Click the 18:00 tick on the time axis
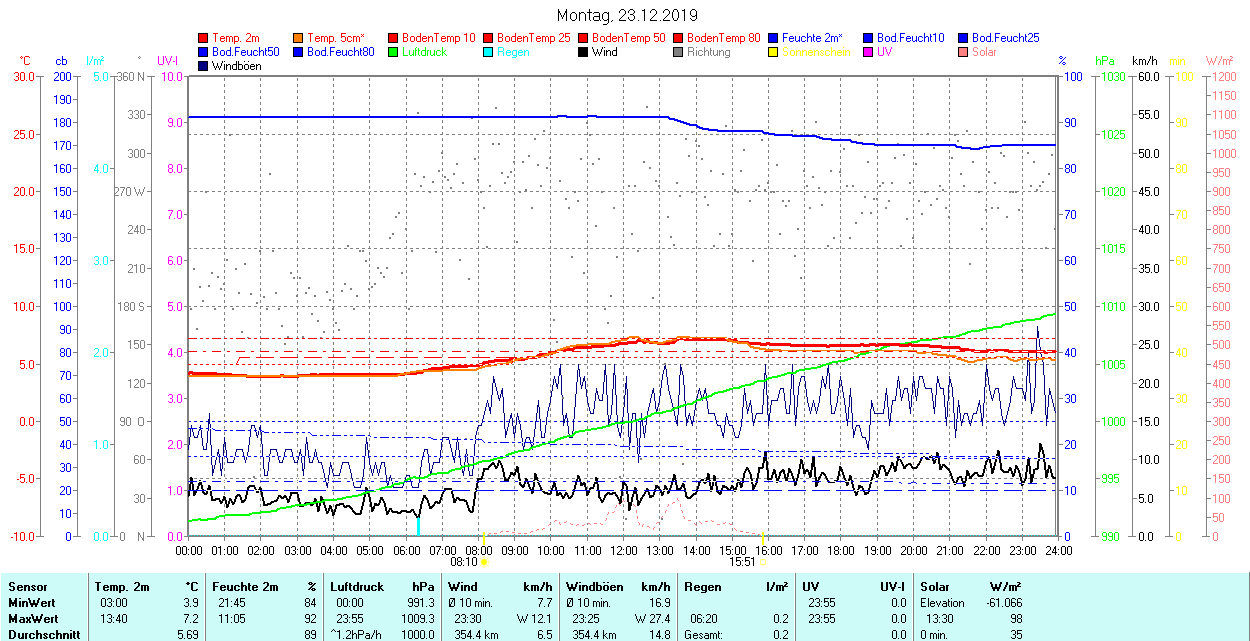The height and width of the screenshot is (641, 1250). [x=841, y=550]
